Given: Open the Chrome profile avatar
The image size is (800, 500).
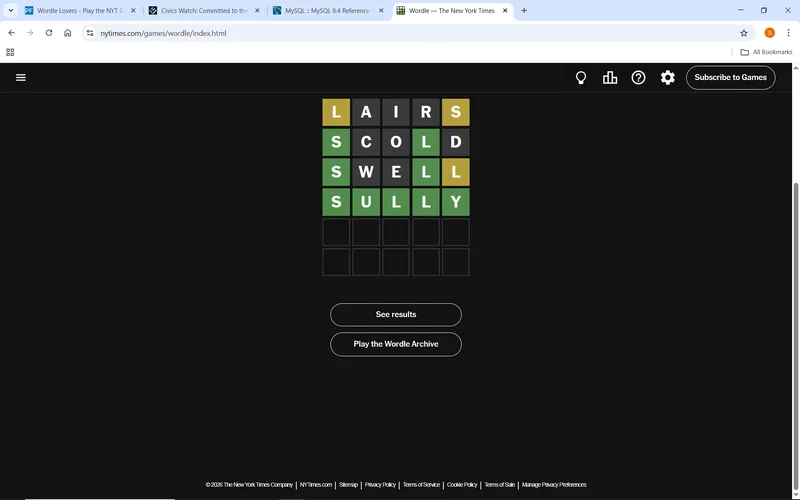Looking at the screenshot, I should pyautogui.click(x=769, y=33).
